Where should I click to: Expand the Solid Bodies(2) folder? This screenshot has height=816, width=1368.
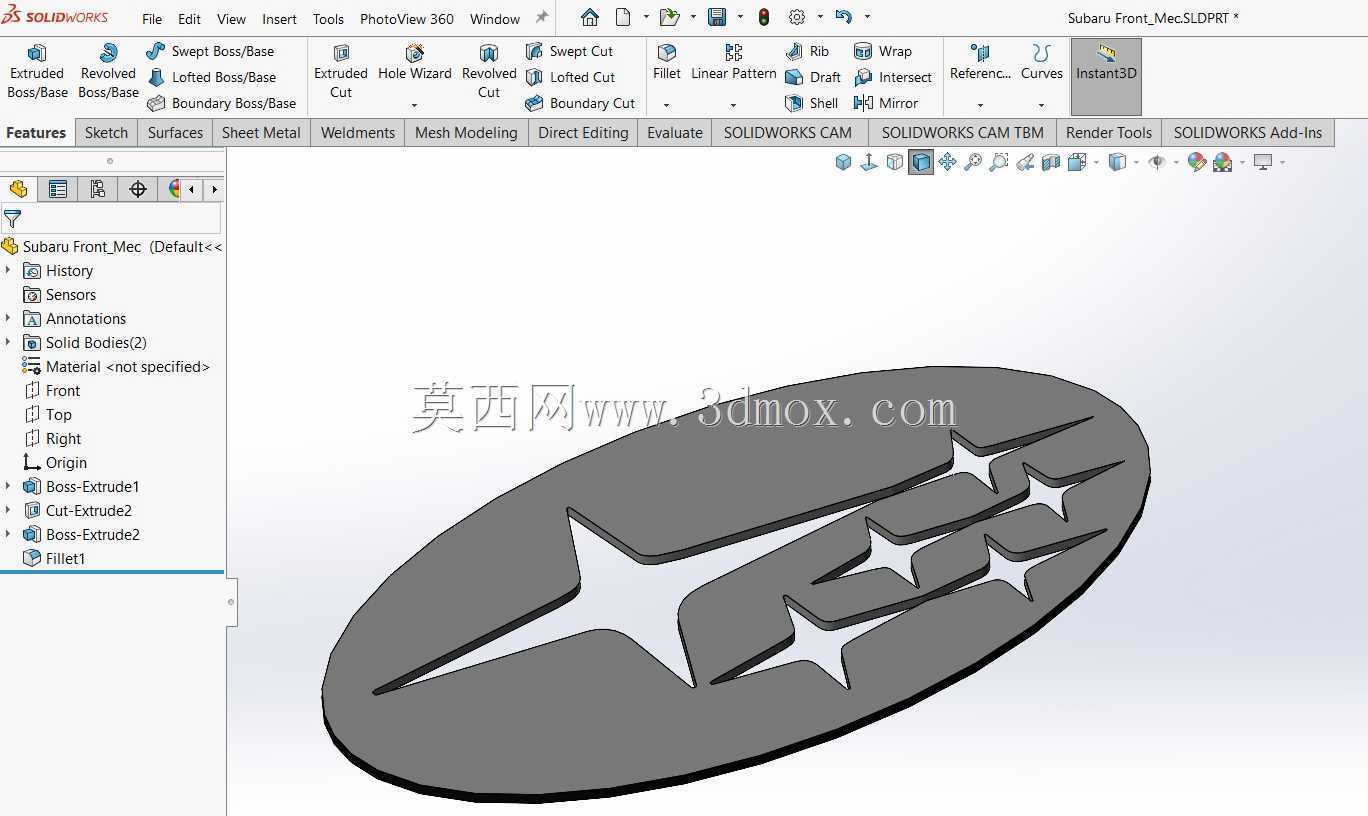tap(8, 342)
